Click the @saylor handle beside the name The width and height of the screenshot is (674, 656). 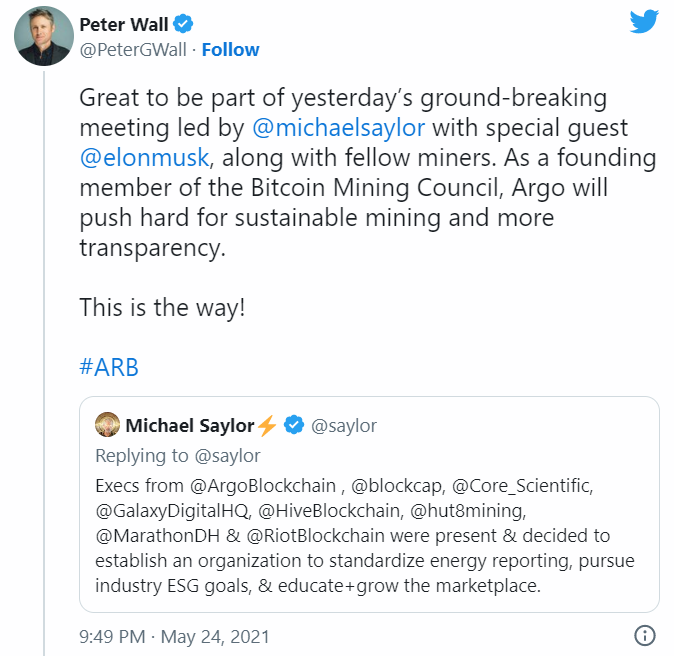[x=344, y=426]
